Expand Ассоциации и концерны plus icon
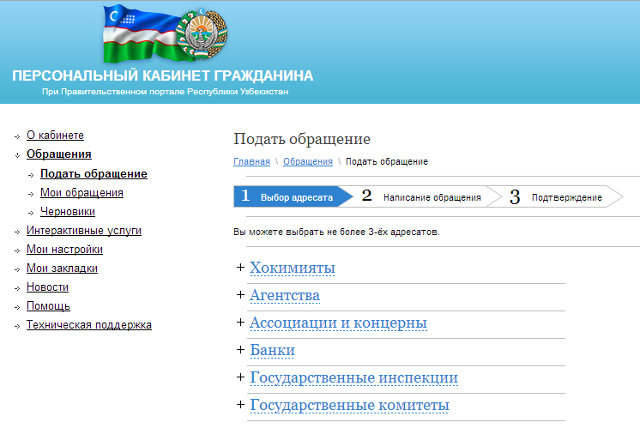The height and width of the screenshot is (427, 640). pos(240,322)
